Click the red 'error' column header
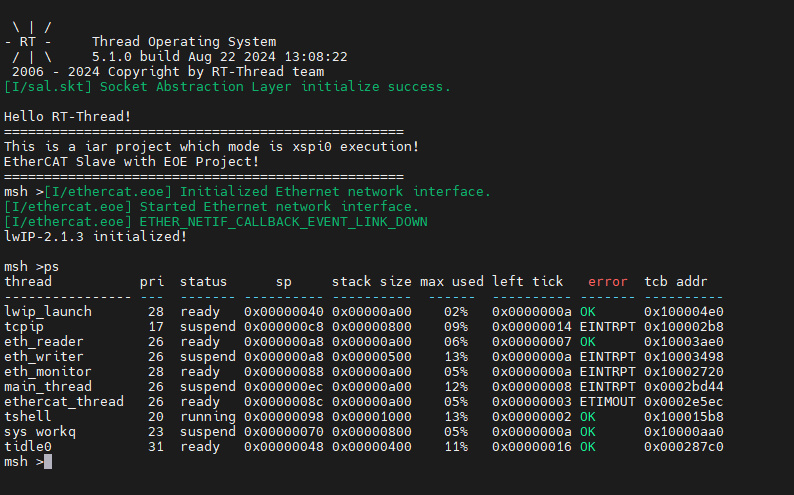 [608, 282]
